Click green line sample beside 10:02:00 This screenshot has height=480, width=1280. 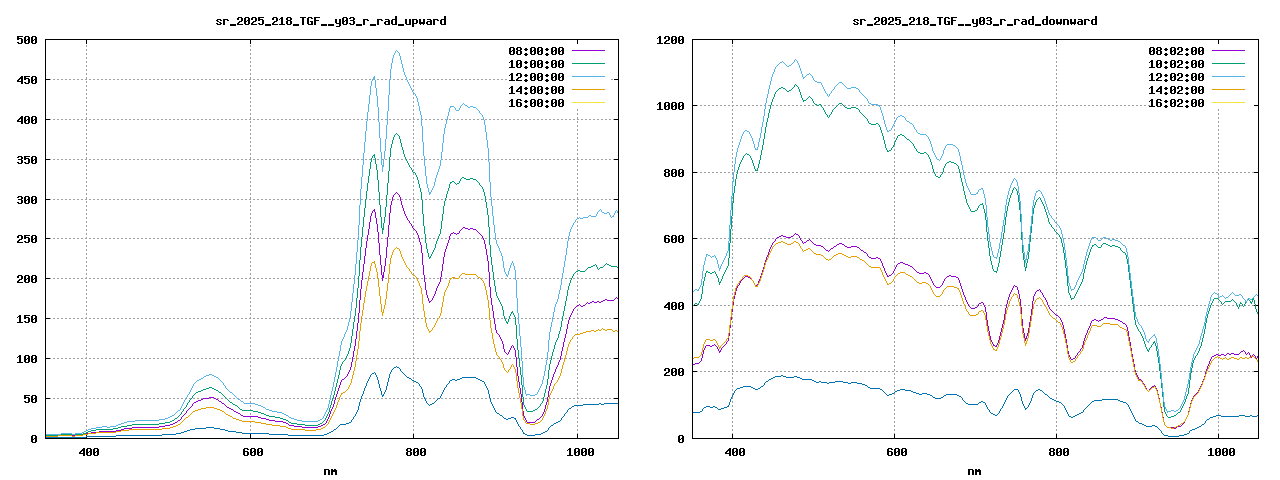[x=1228, y=63]
